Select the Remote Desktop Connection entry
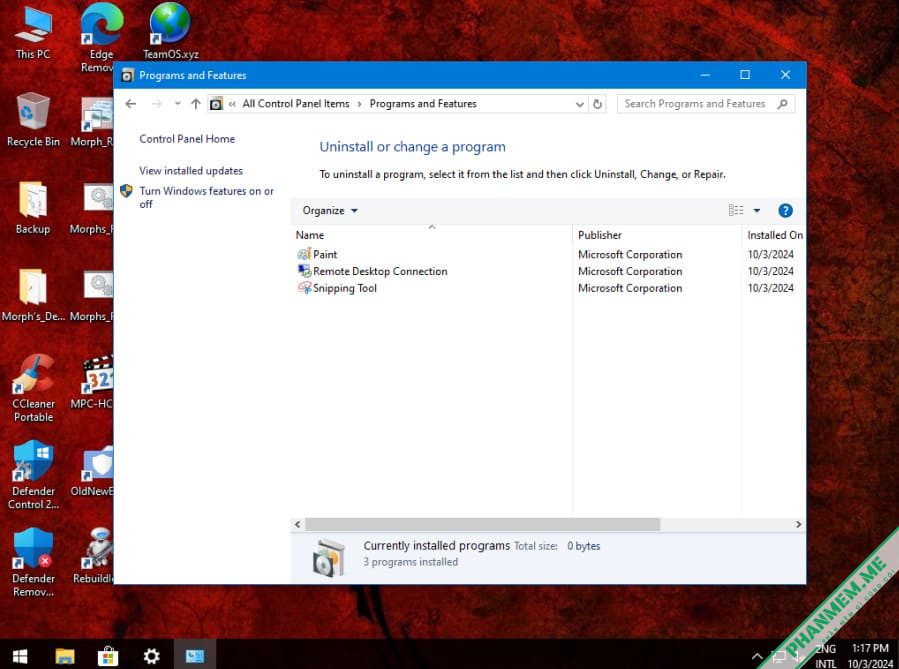This screenshot has width=899, height=669. pos(372,271)
